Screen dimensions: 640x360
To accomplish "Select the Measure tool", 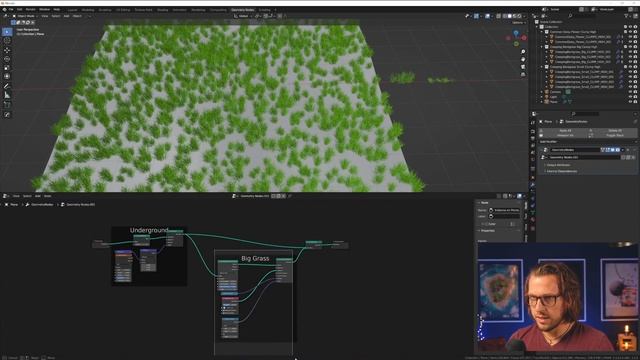I will click(7, 95).
